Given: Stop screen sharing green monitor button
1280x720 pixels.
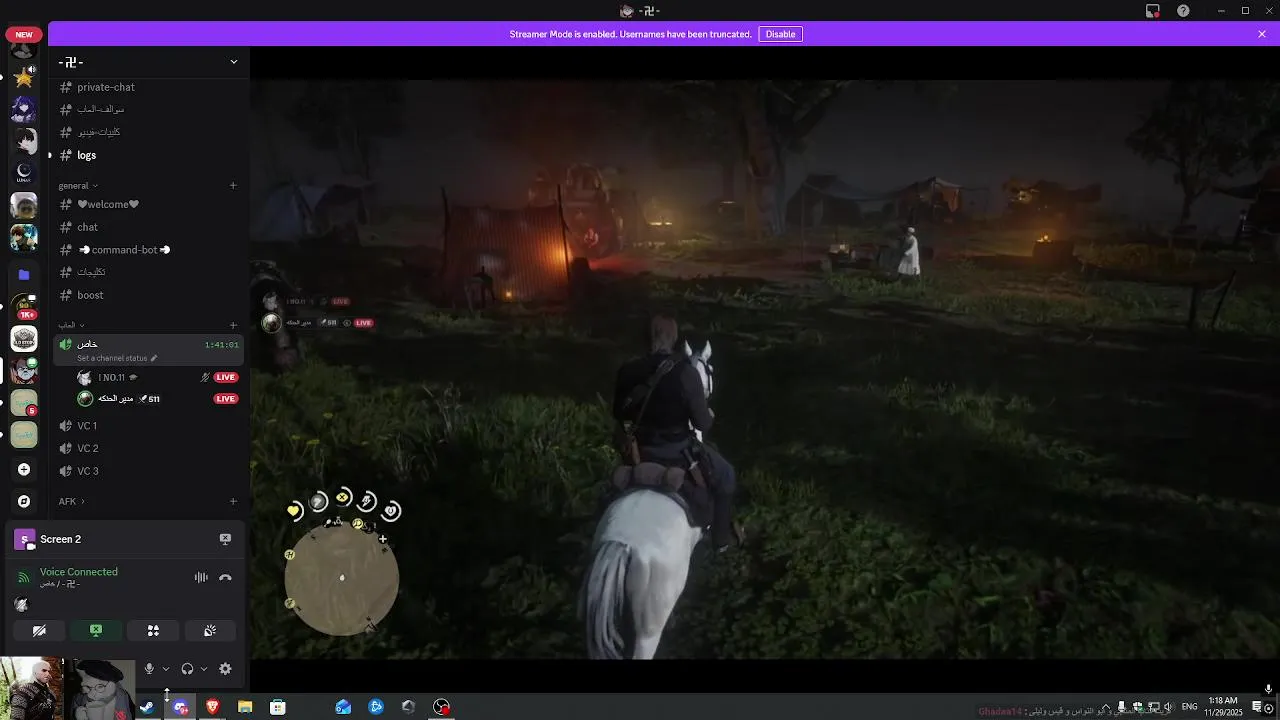Looking at the screenshot, I should point(96,630).
